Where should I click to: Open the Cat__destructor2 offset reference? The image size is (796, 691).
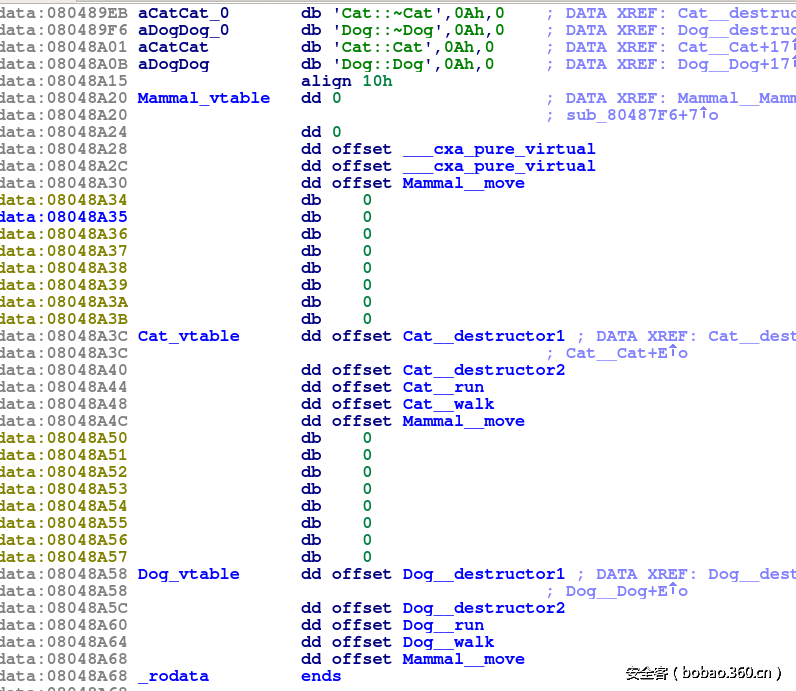click(x=483, y=370)
